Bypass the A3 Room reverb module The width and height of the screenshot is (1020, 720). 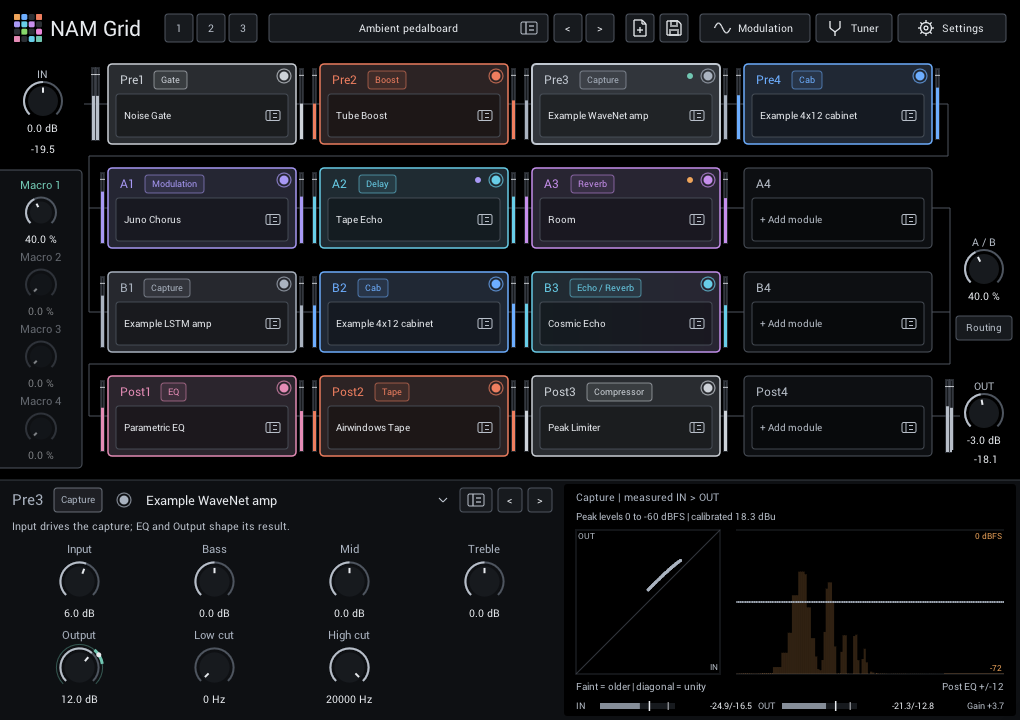click(708, 180)
